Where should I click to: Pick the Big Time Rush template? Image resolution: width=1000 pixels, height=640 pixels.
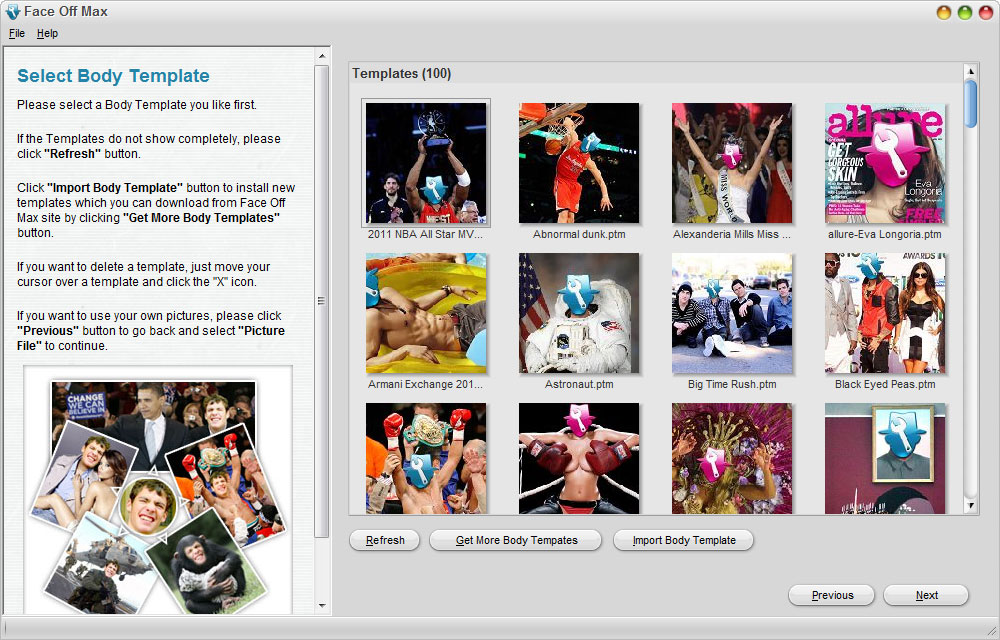[732, 313]
